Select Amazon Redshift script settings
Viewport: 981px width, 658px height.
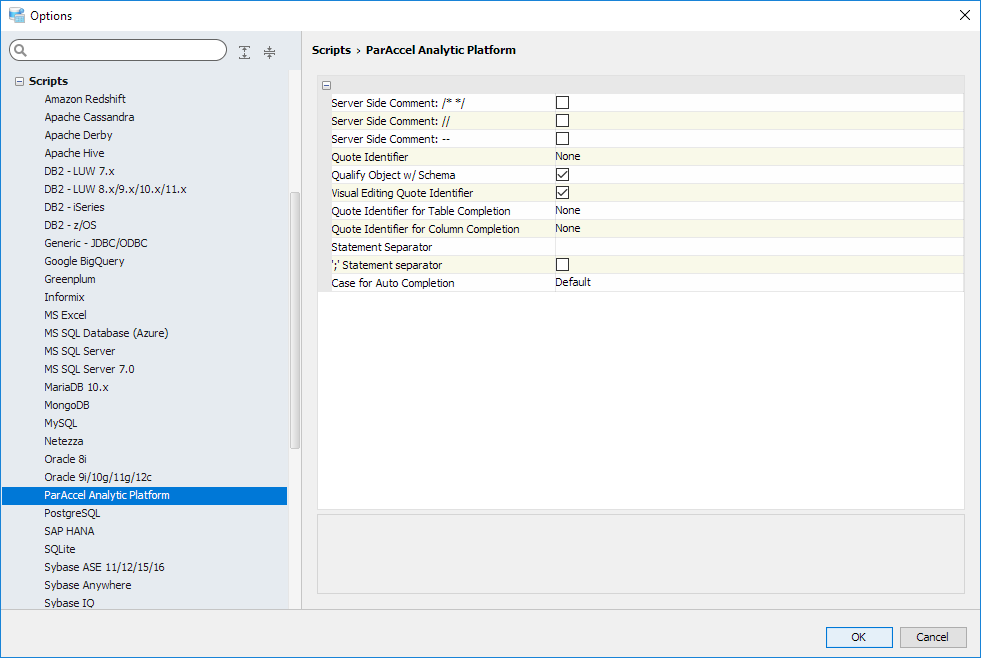pos(85,99)
